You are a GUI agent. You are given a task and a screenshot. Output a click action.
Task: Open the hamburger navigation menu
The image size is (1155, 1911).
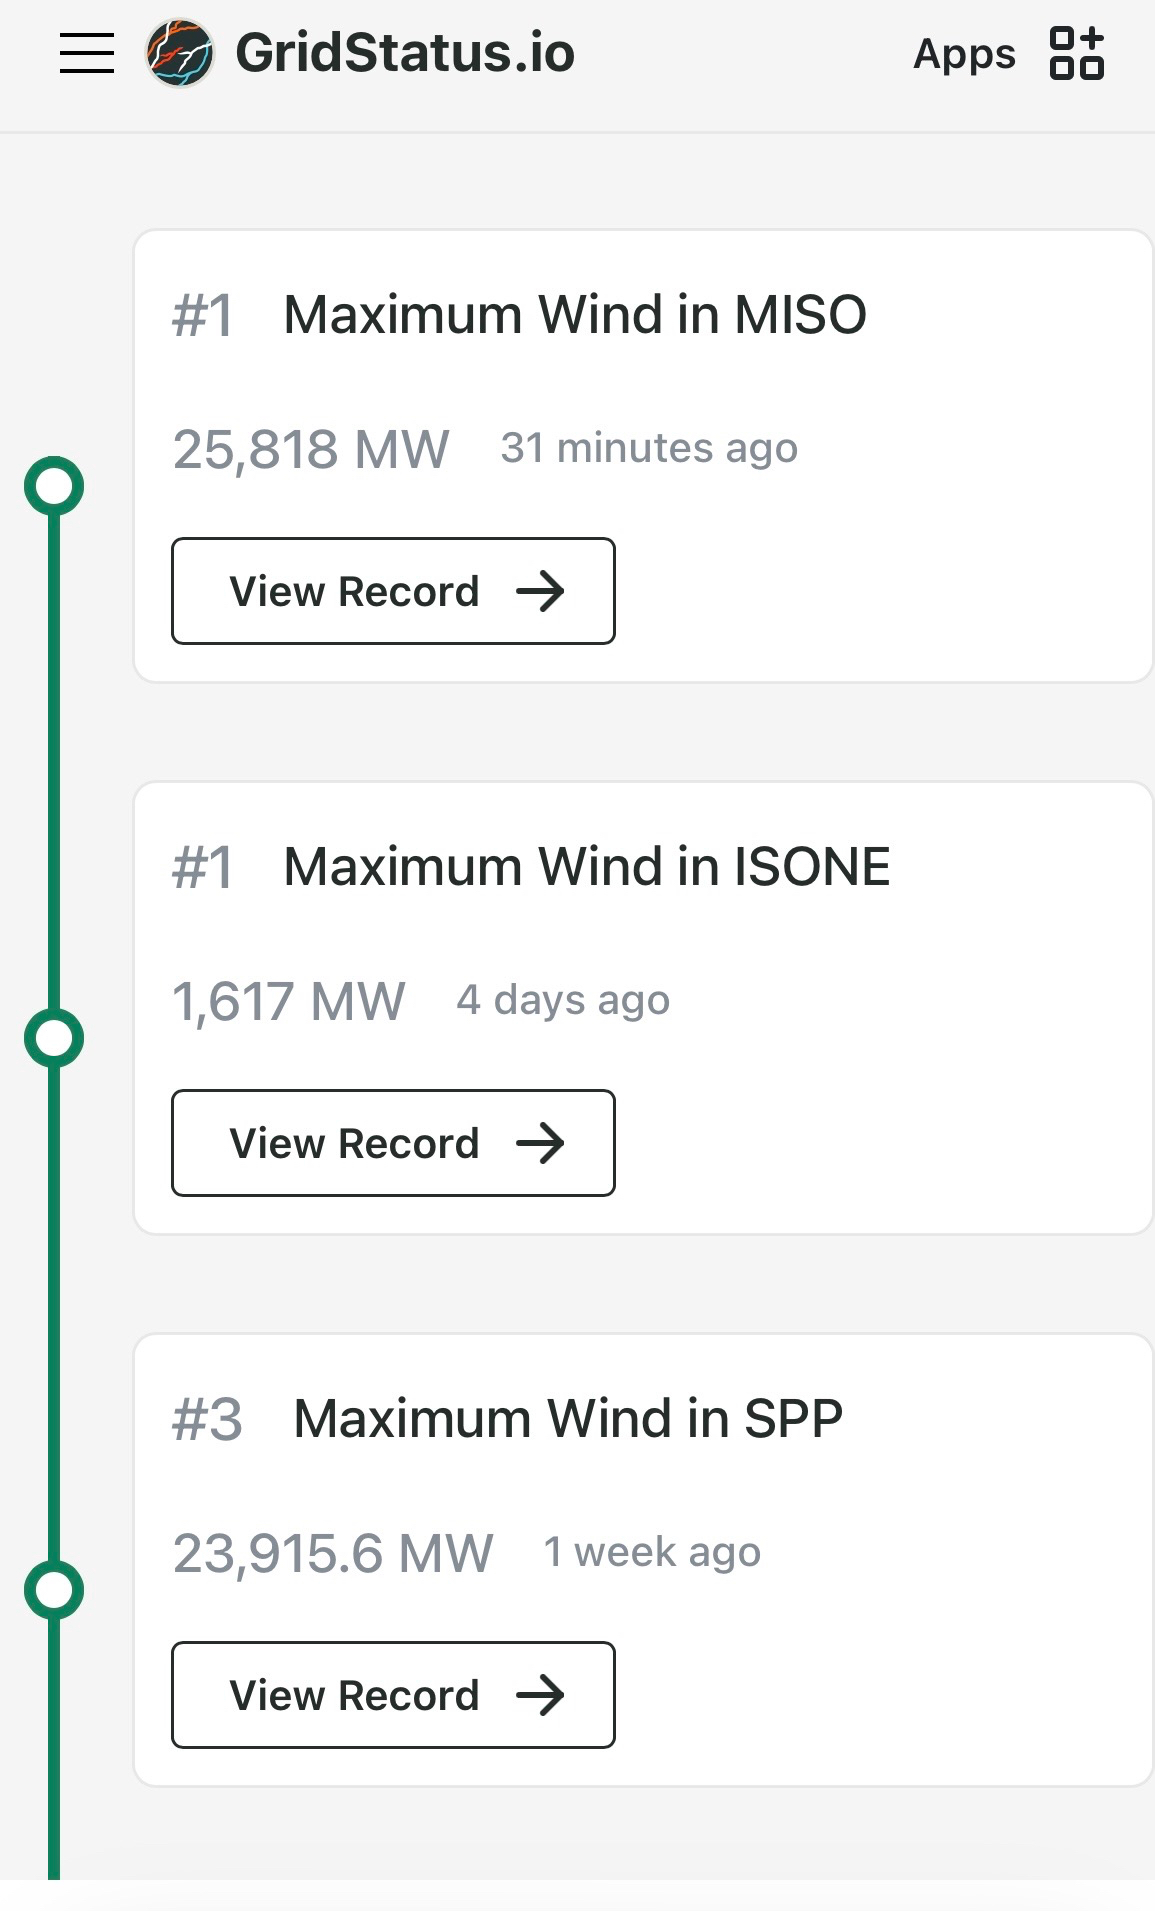point(87,53)
